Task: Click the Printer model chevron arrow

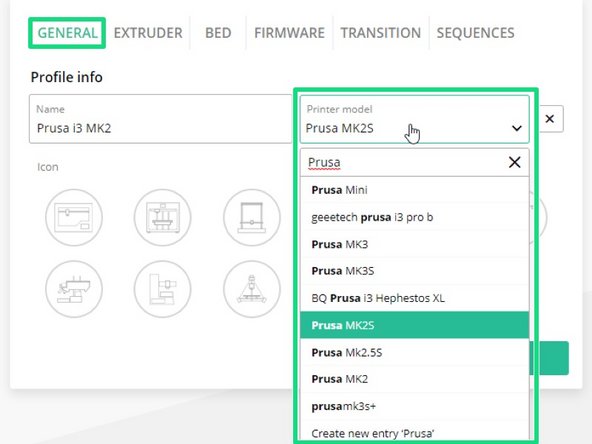Action: (516, 128)
